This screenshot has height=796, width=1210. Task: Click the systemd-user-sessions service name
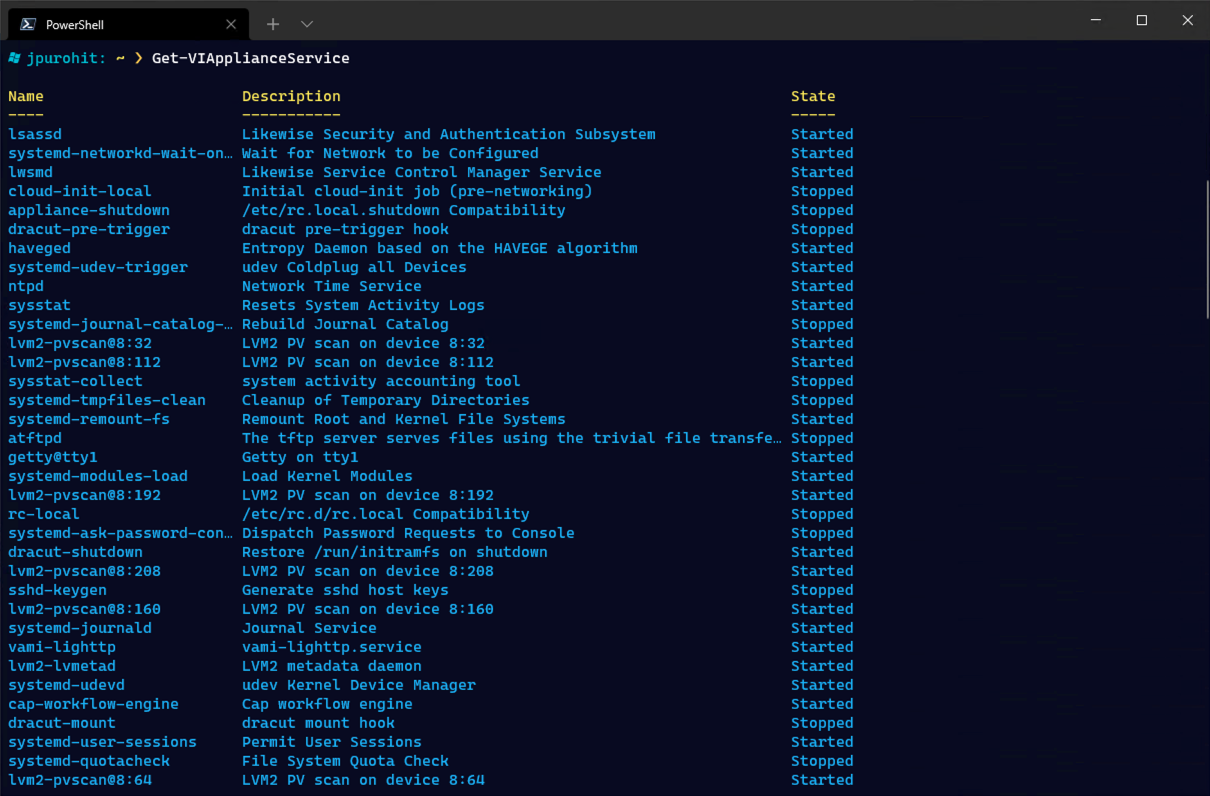[x=102, y=742]
